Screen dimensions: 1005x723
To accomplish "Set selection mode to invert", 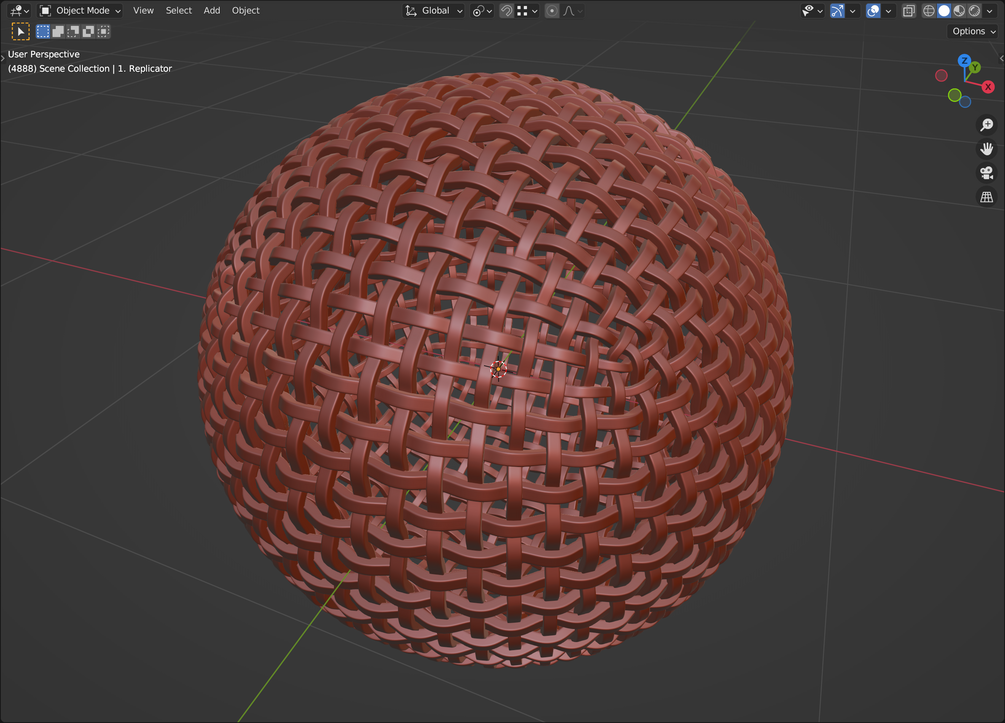I will tap(88, 31).
